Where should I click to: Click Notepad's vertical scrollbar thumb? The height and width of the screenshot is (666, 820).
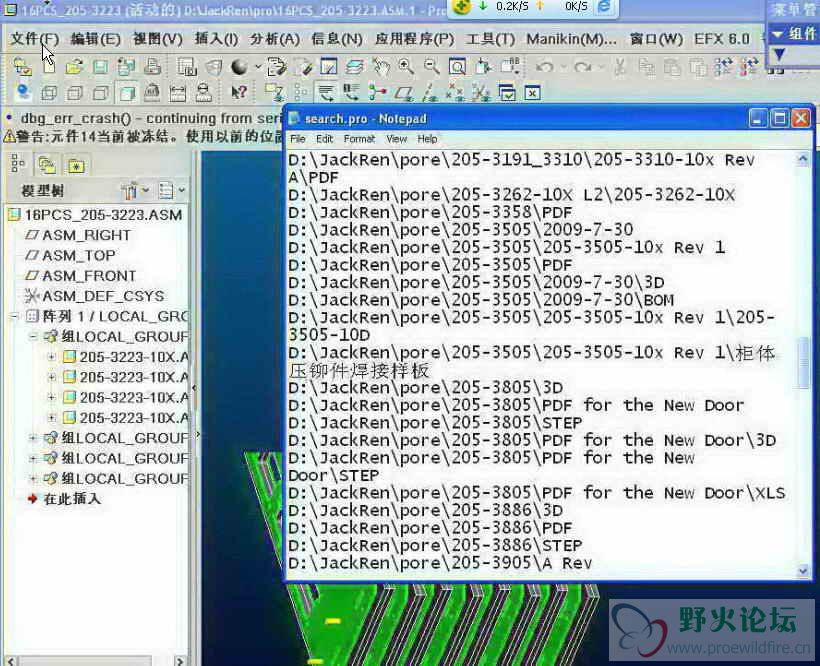803,362
